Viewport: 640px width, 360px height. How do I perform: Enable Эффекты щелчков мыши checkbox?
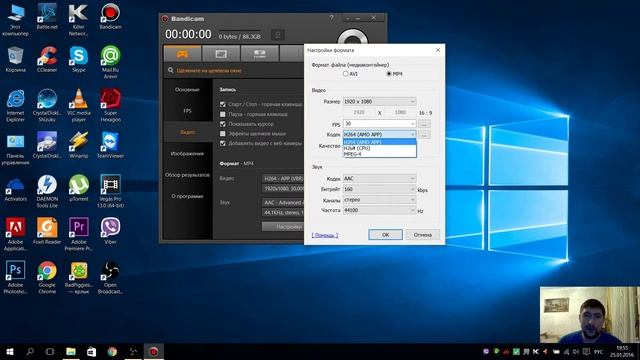coord(223,134)
